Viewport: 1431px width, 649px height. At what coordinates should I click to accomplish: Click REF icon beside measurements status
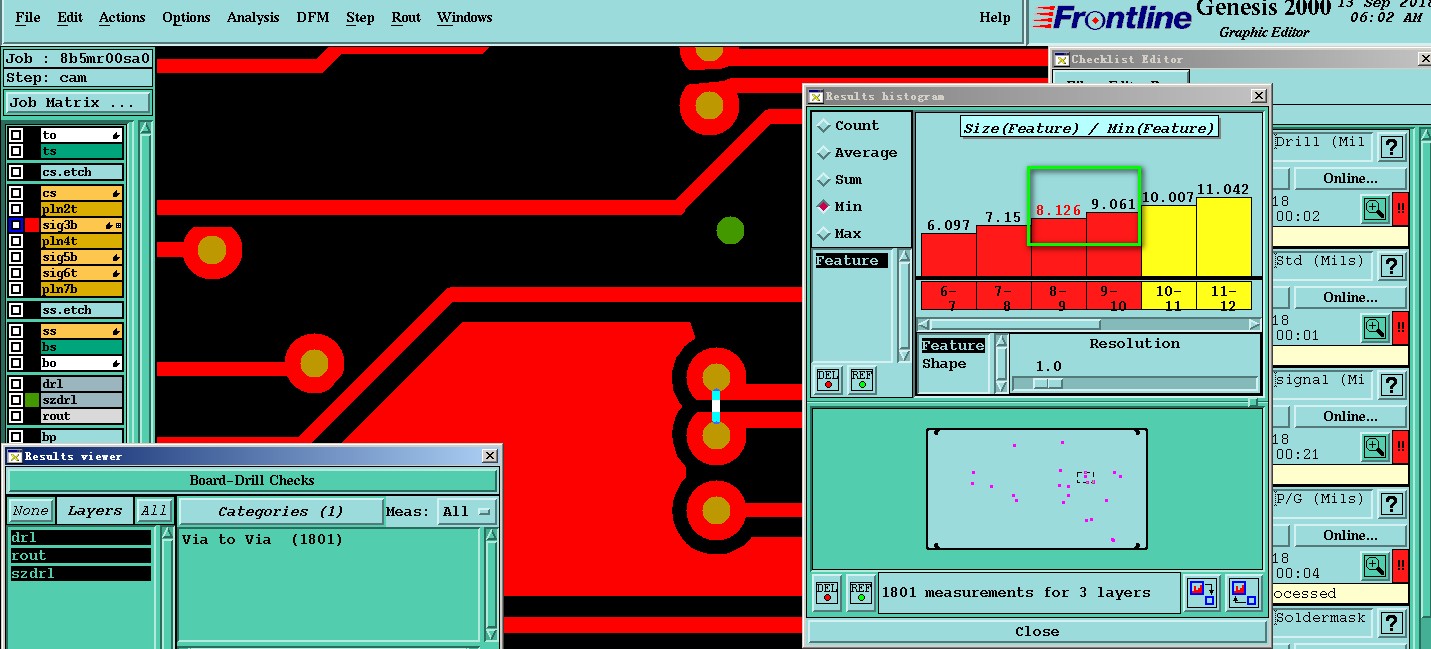click(861, 593)
